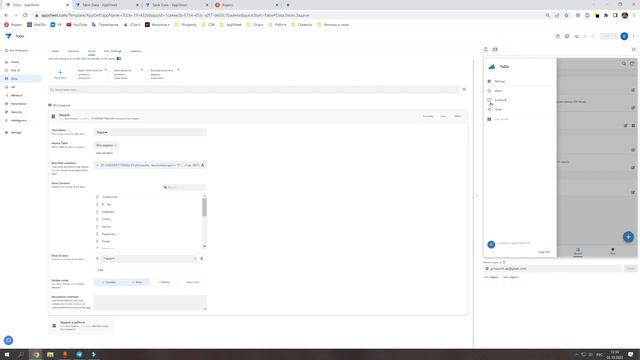Click the Windows Start button
This screenshot has height=360, width=640.
pyautogui.click(x=7, y=354)
